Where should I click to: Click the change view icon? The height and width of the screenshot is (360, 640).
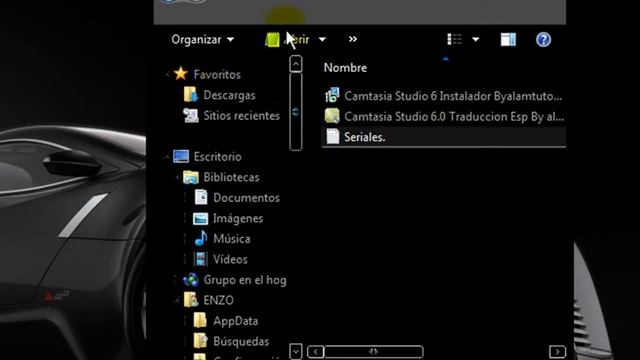point(454,40)
